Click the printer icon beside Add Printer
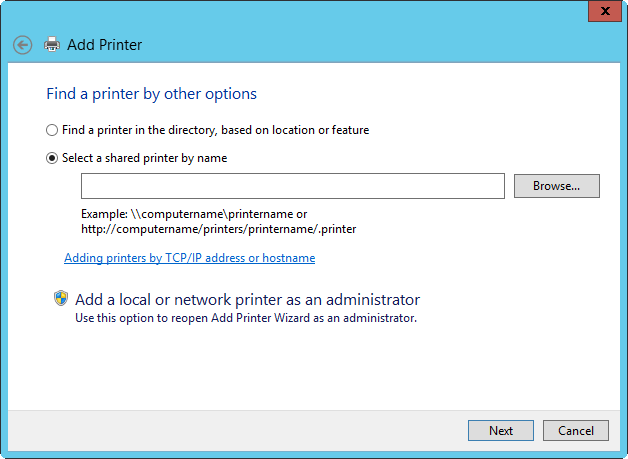628x459 pixels. click(x=52, y=45)
